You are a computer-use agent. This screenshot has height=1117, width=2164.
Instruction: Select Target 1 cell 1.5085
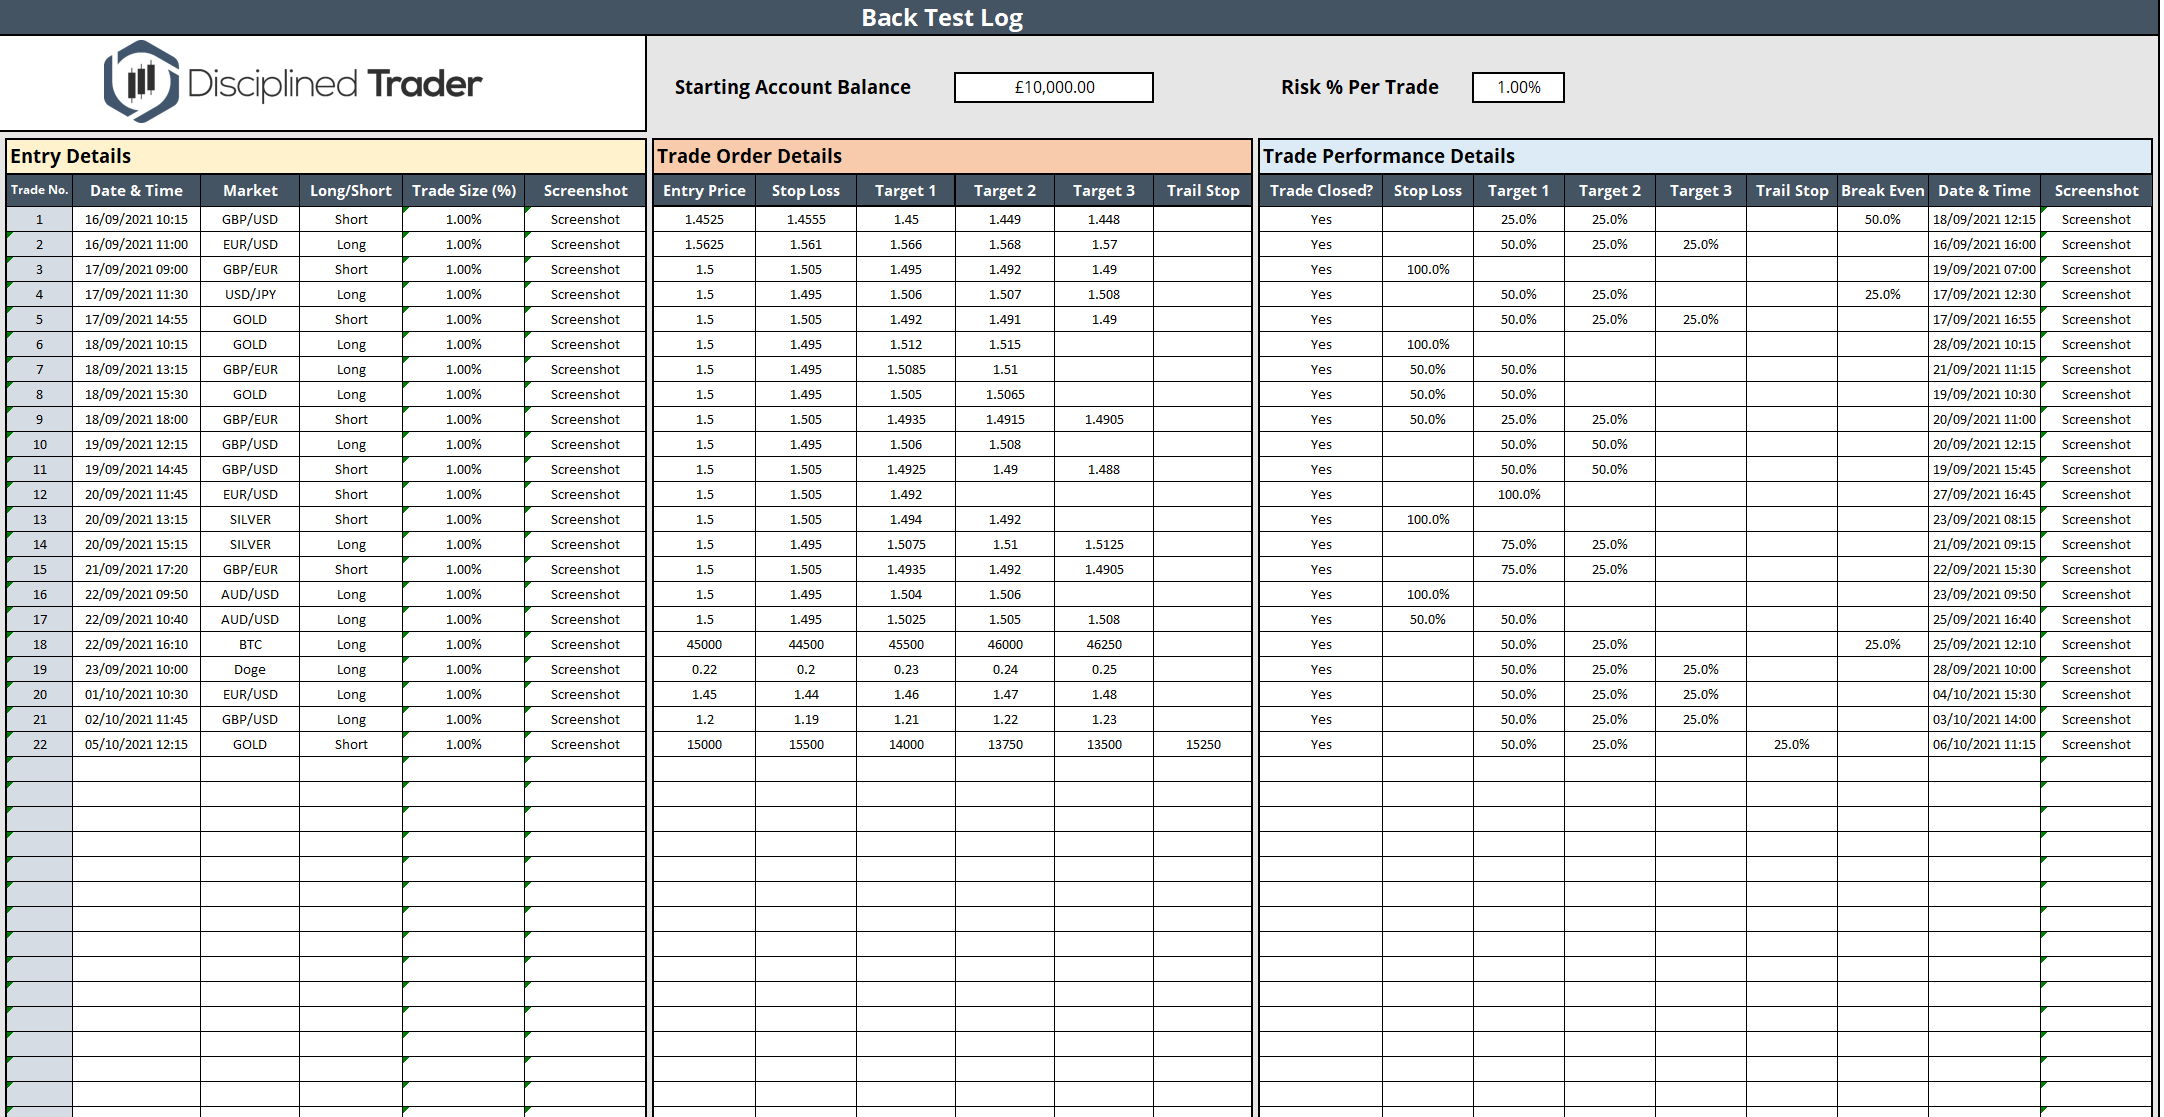906,369
